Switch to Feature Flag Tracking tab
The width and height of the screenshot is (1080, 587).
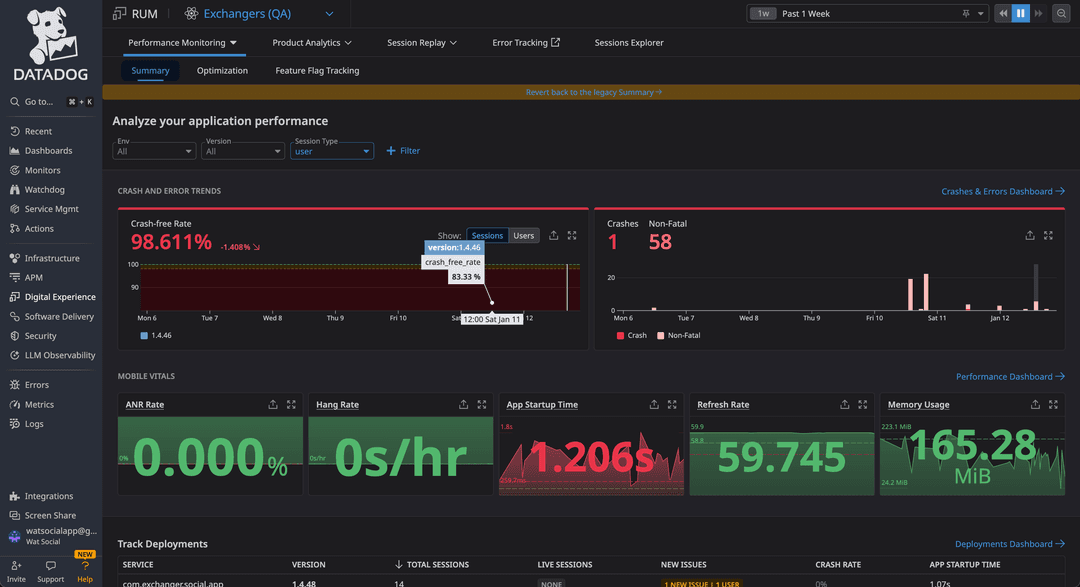click(x=317, y=70)
